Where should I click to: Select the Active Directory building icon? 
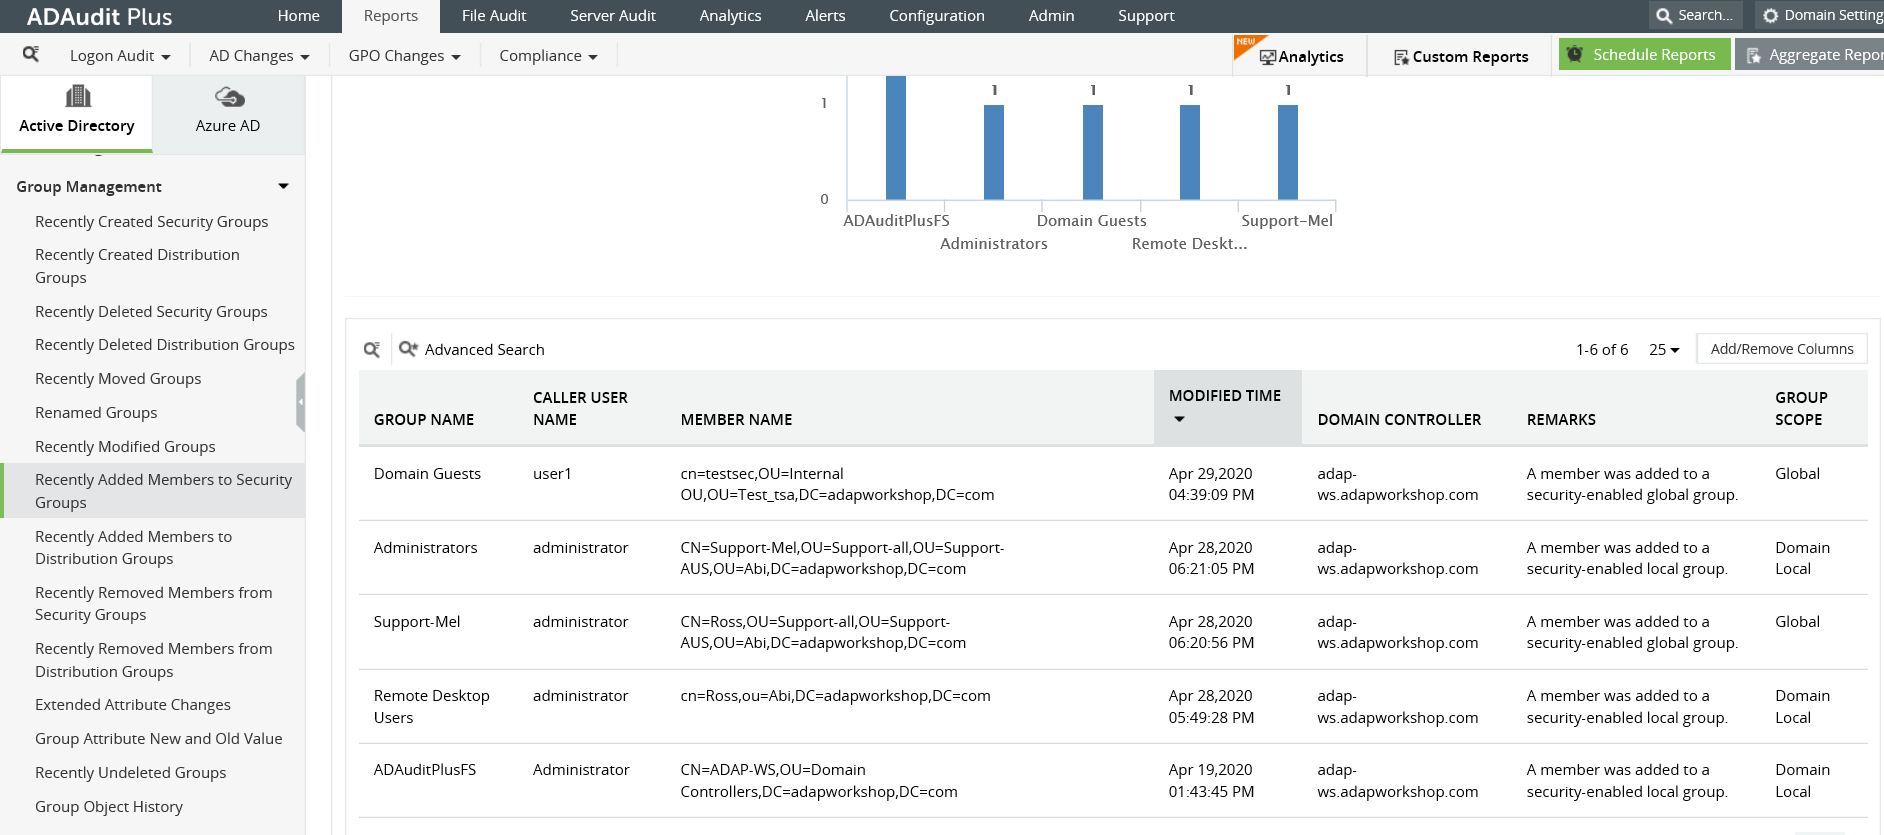[77, 97]
